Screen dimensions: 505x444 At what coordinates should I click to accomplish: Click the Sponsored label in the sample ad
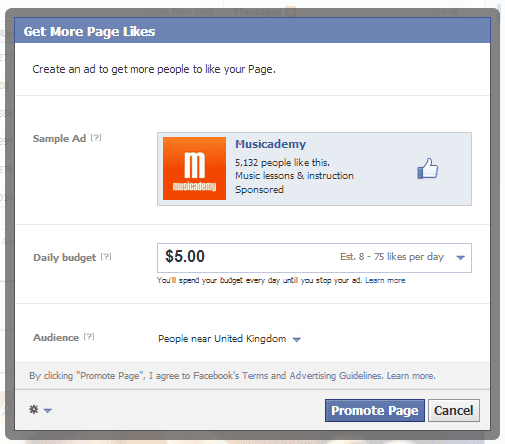tap(259, 190)
